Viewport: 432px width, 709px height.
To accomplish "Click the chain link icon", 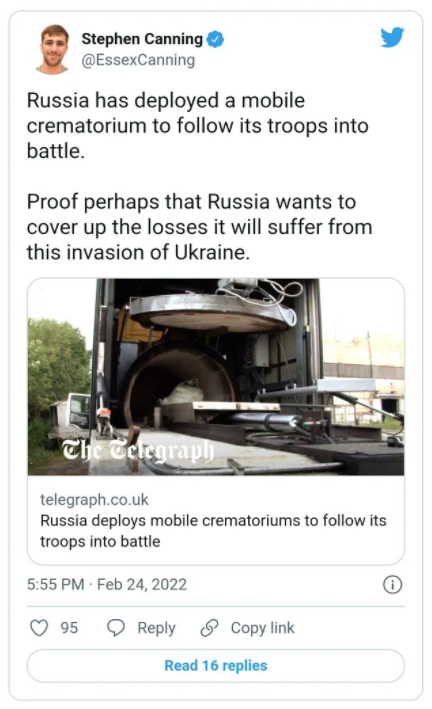I will pyautogui.click(x=209, y=628).
